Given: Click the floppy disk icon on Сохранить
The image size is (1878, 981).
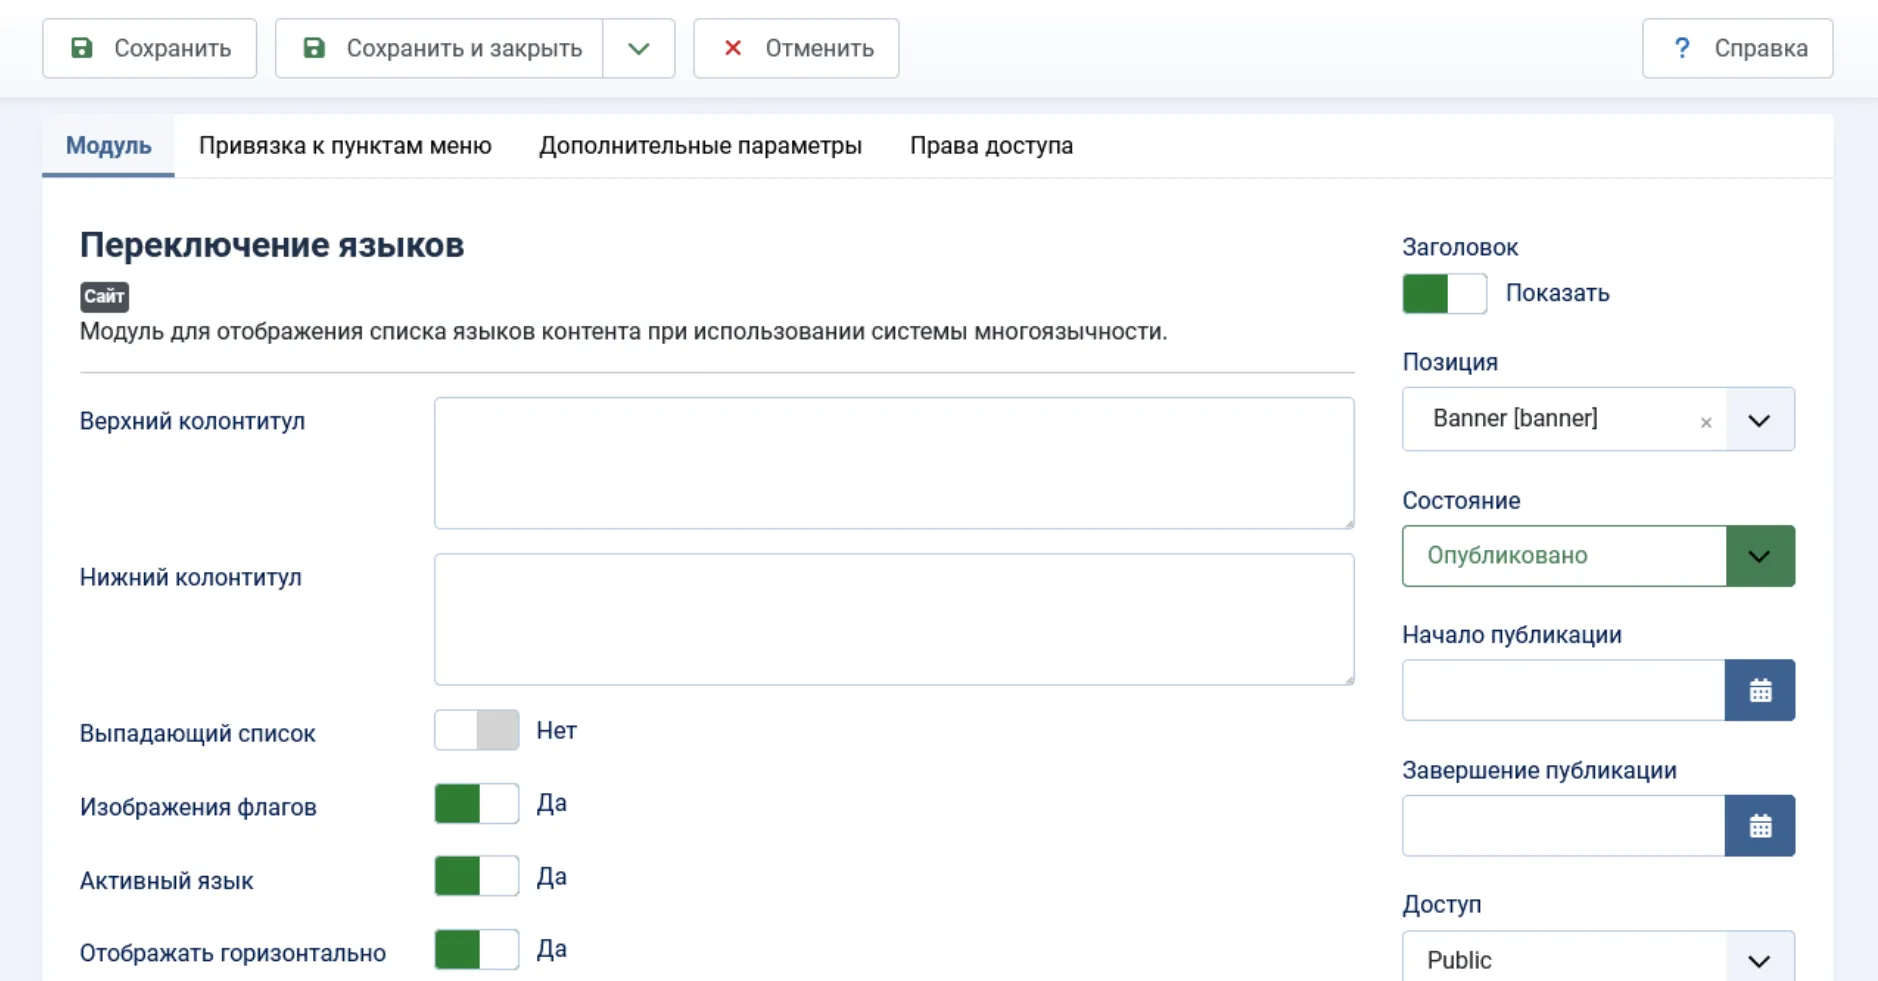Looking at the screenshot, I should (x=82, y=48).
